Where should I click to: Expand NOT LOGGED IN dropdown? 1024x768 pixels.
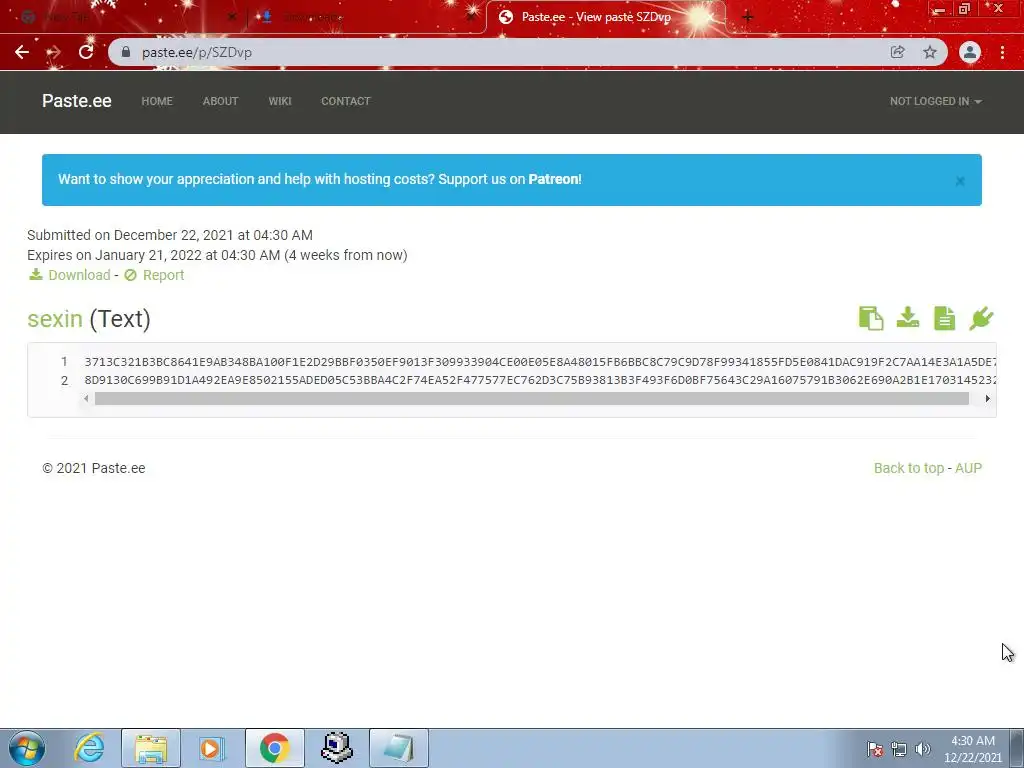click(935, 101)
